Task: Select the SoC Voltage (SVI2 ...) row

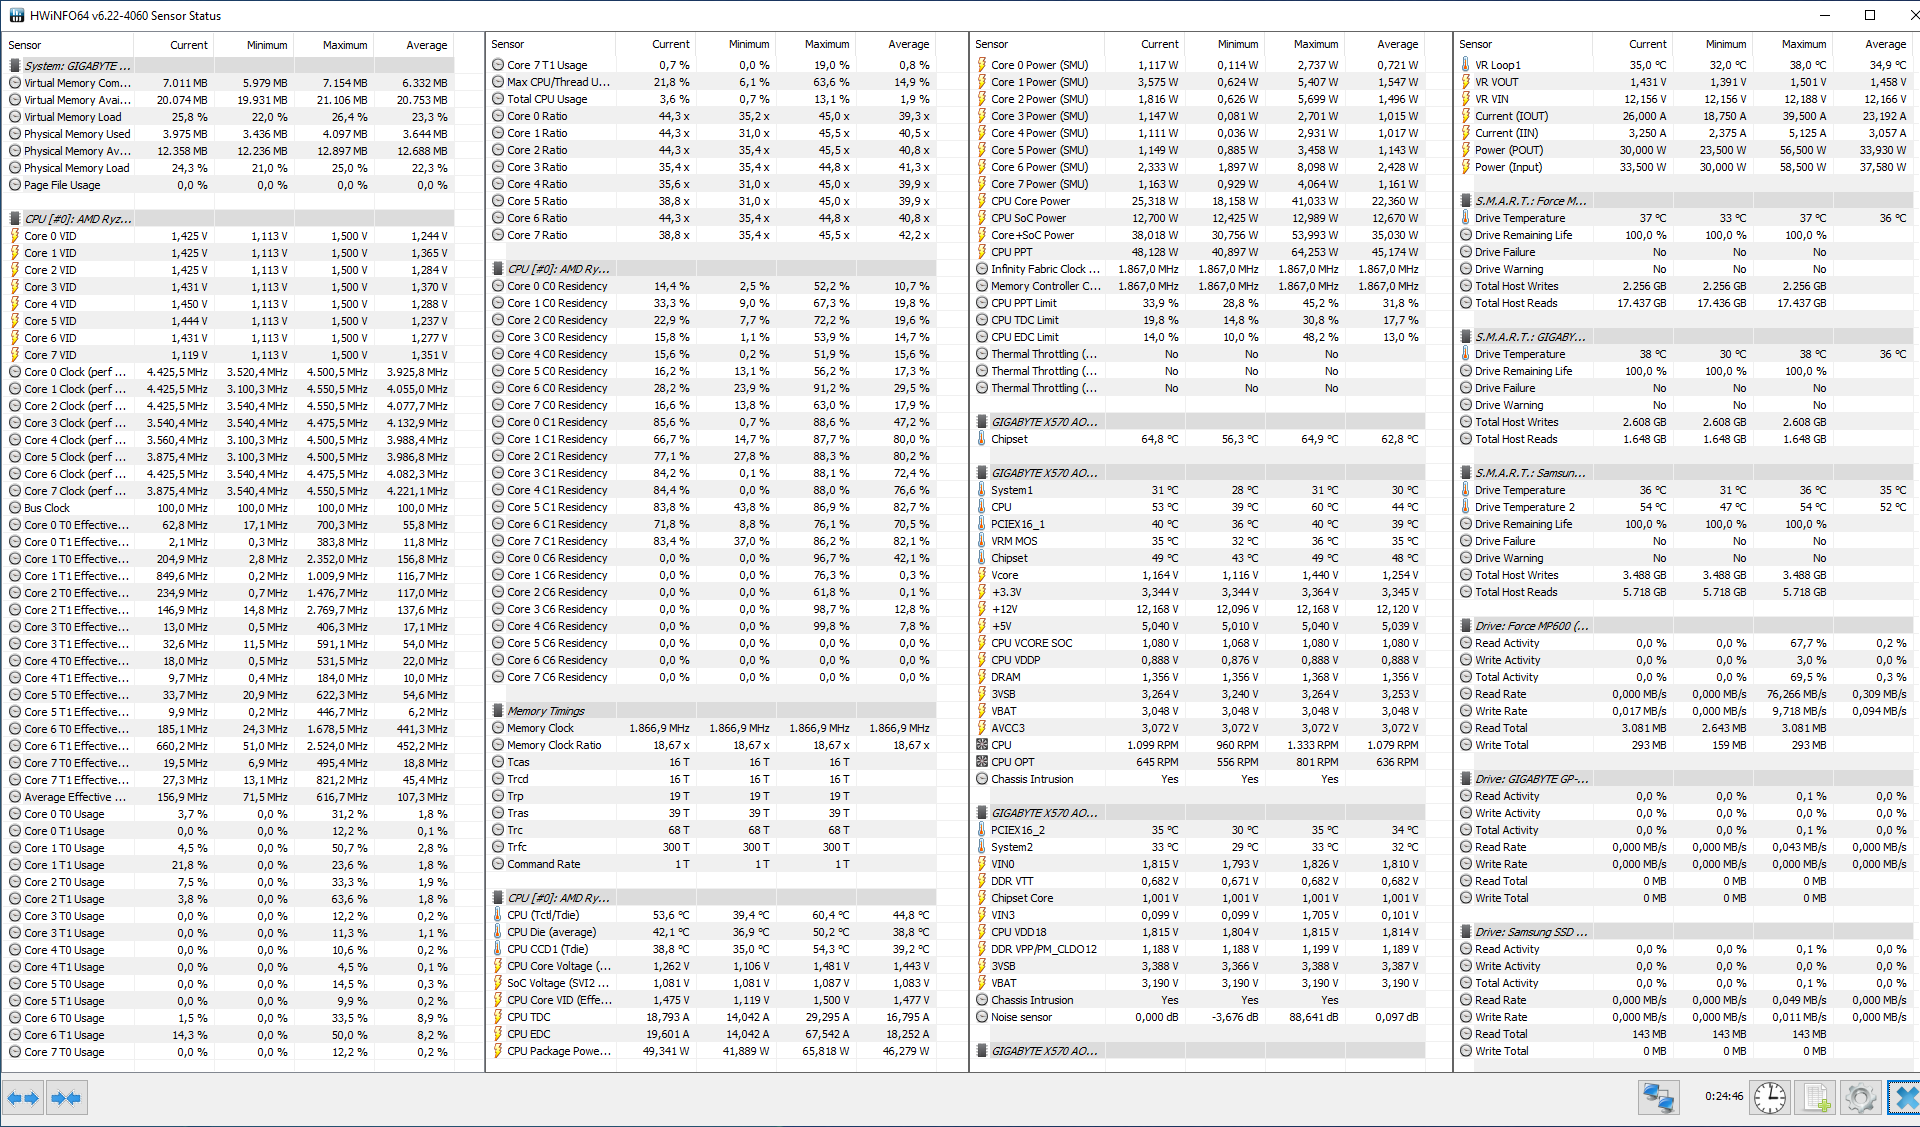Action: pyautogui.click(x=714, y=983)
